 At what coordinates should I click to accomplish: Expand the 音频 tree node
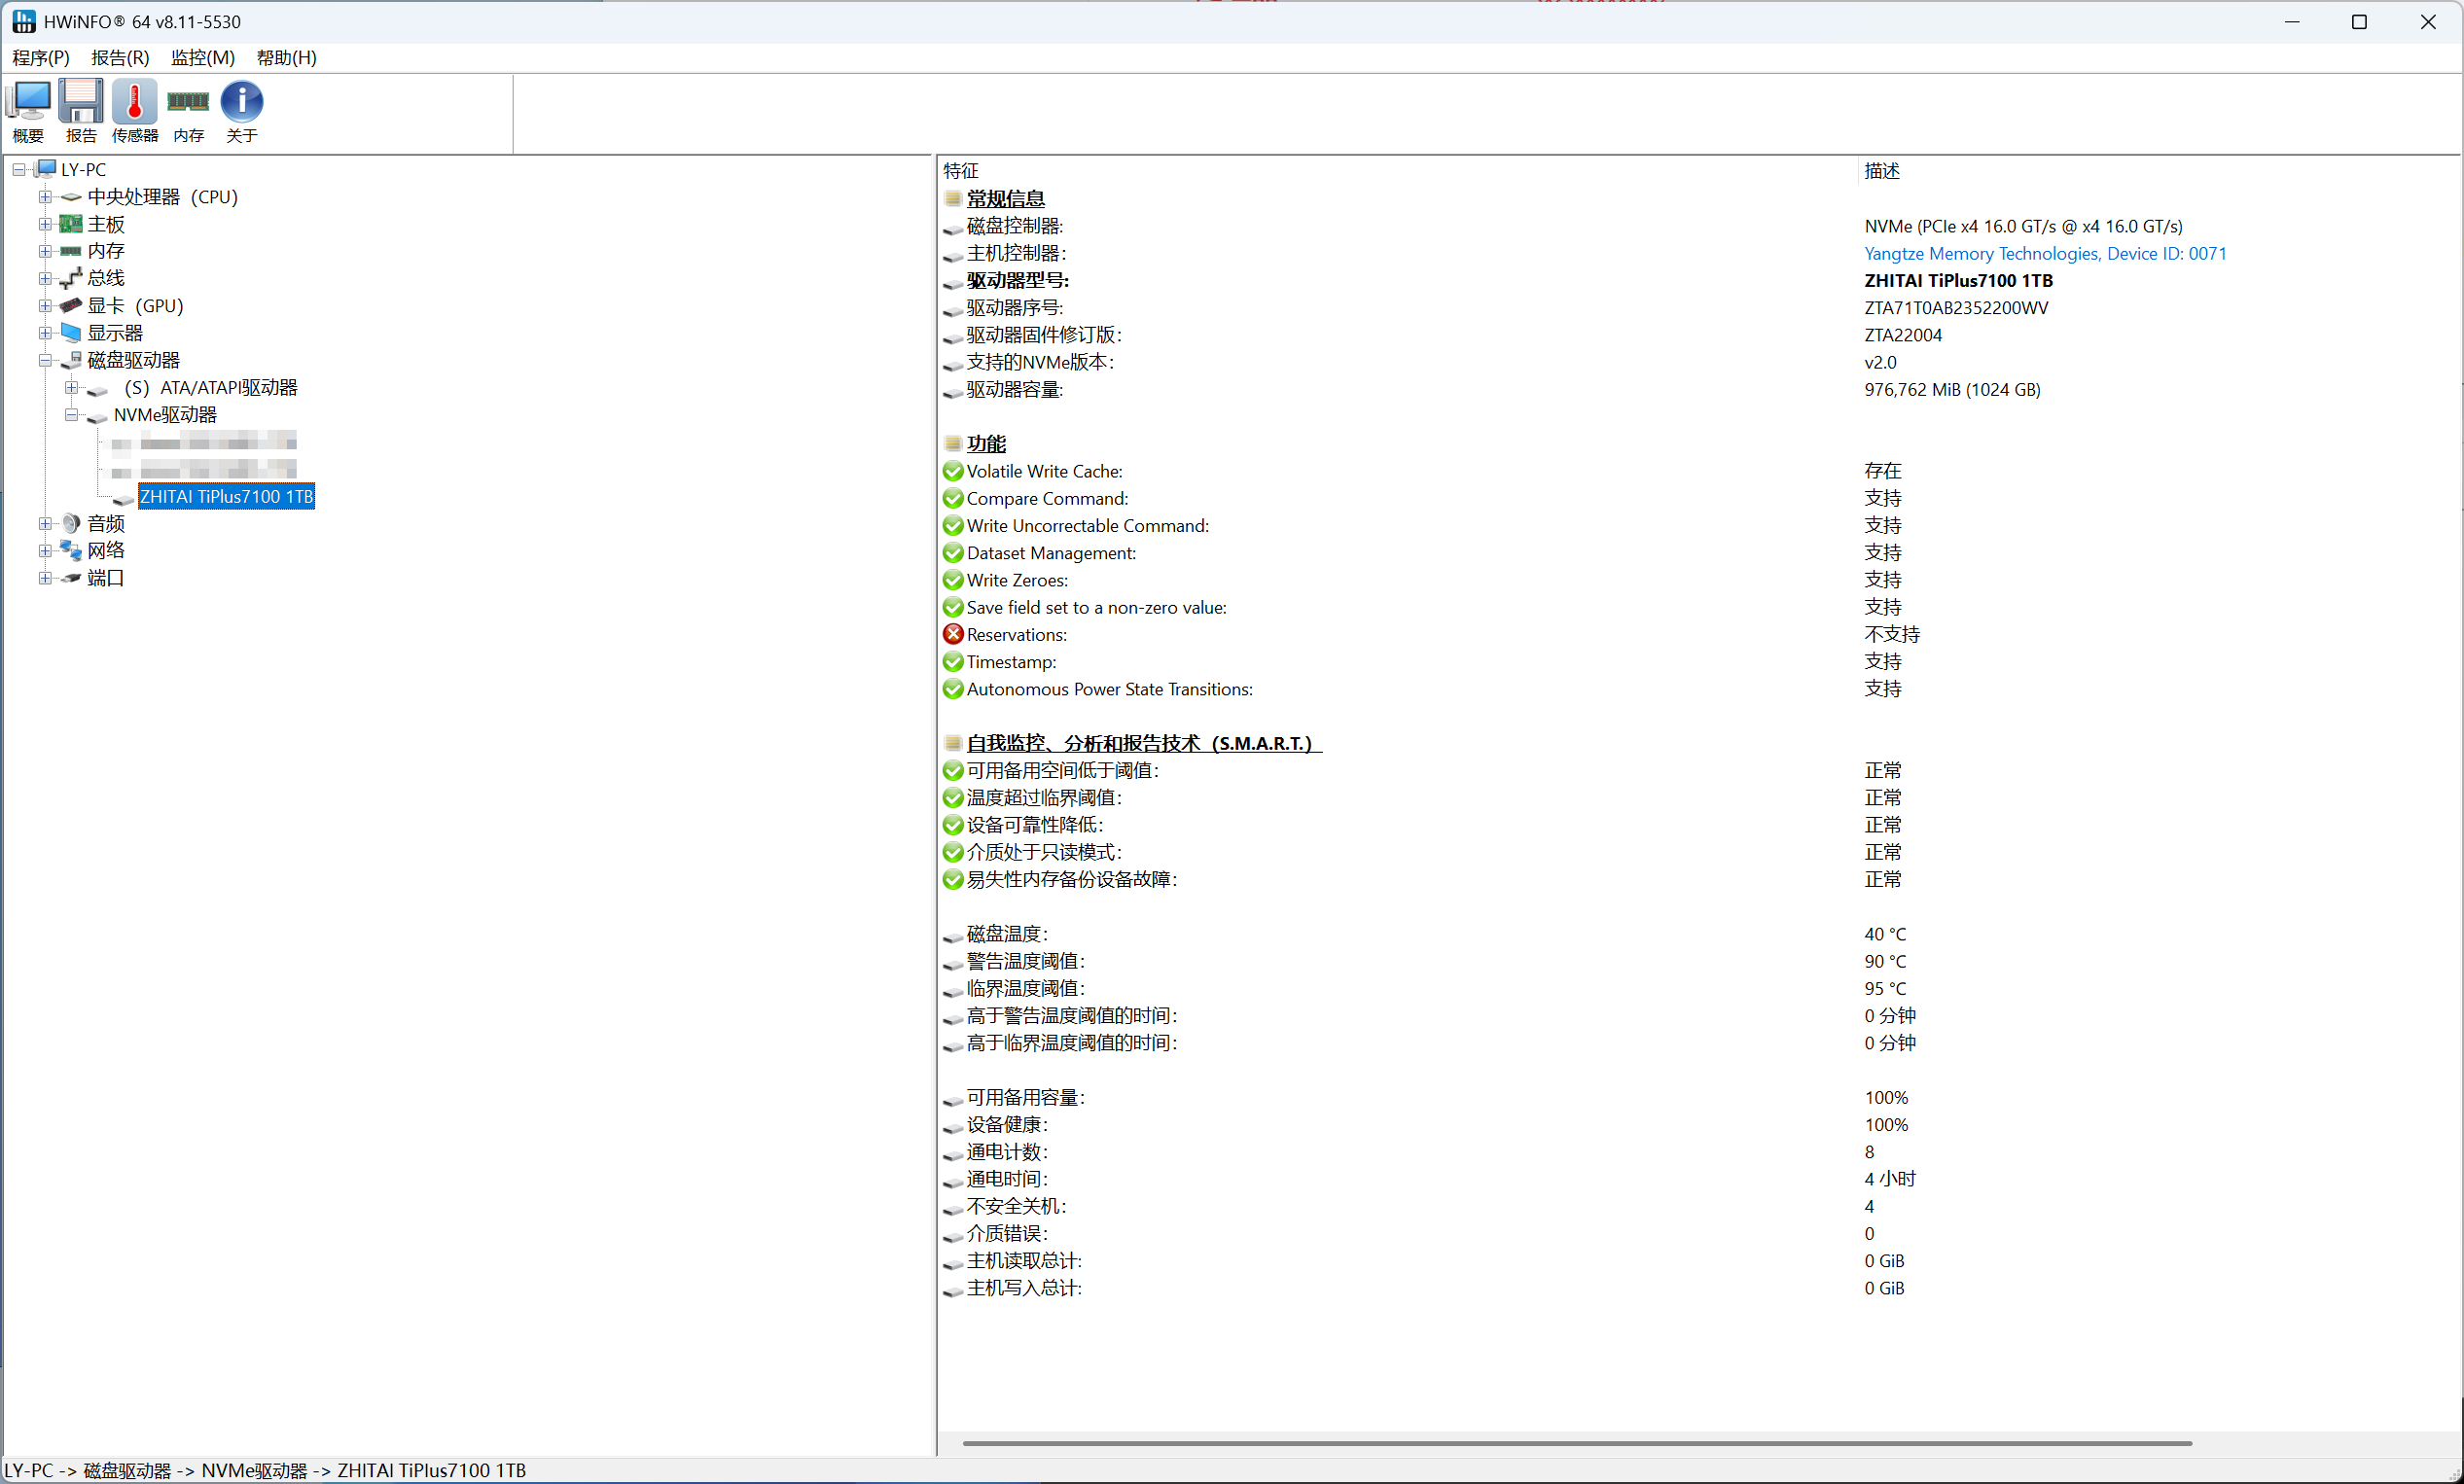click(x=45, y=523)
